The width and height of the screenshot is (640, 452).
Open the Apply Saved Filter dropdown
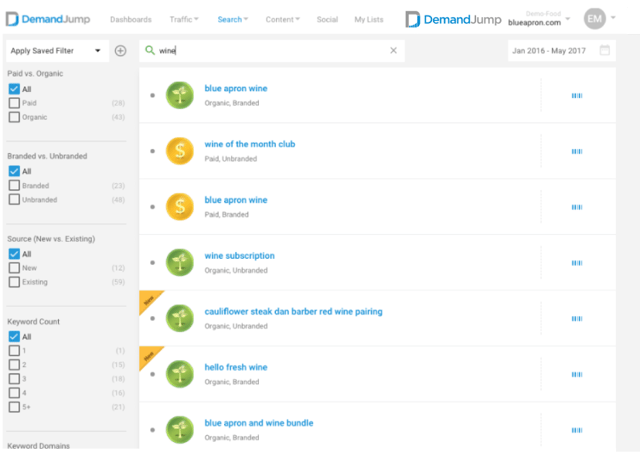[x=58, y=51]
